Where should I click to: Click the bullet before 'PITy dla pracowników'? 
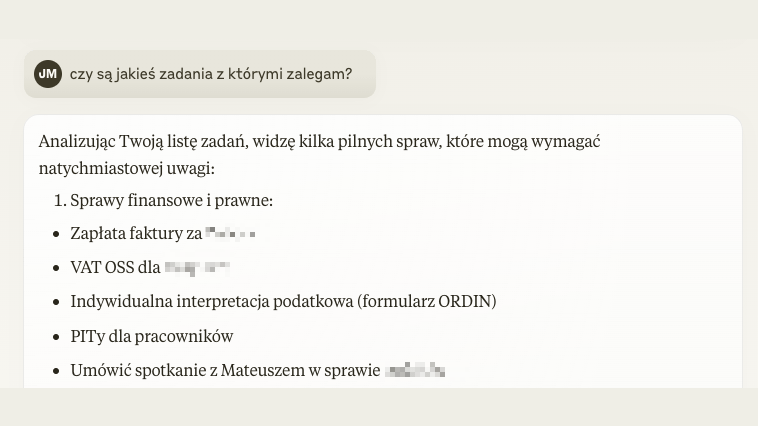[56, 337]
